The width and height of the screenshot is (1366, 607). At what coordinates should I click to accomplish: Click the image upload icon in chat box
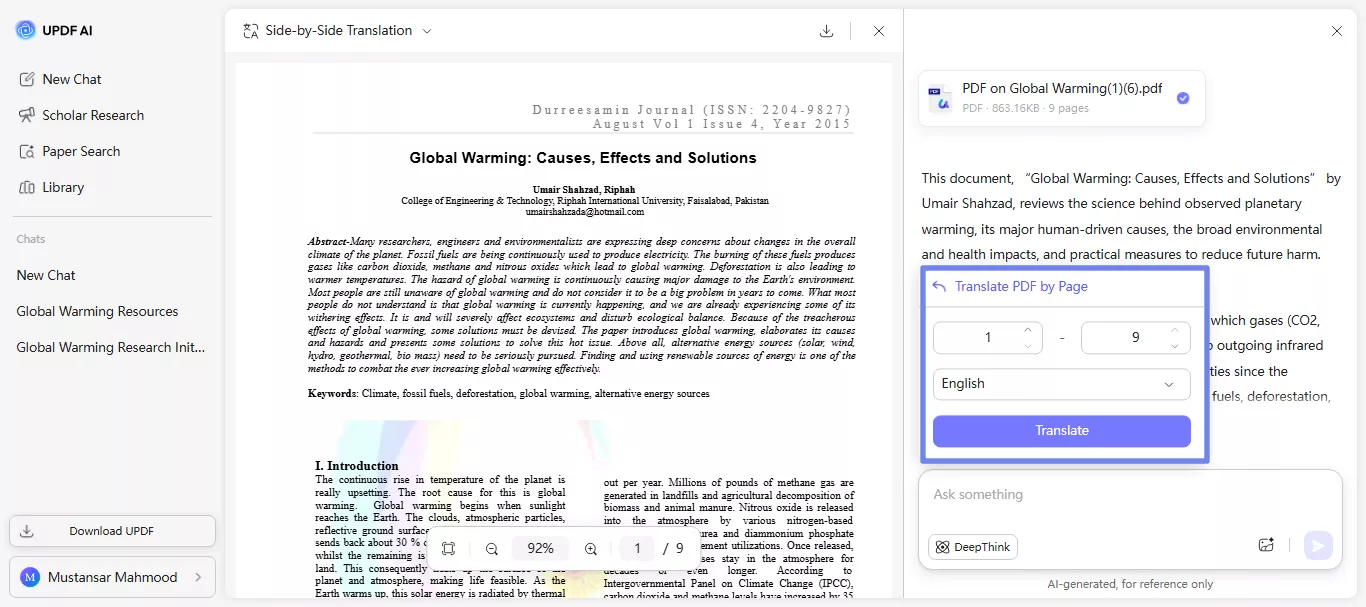click(x=1266, y=544)
